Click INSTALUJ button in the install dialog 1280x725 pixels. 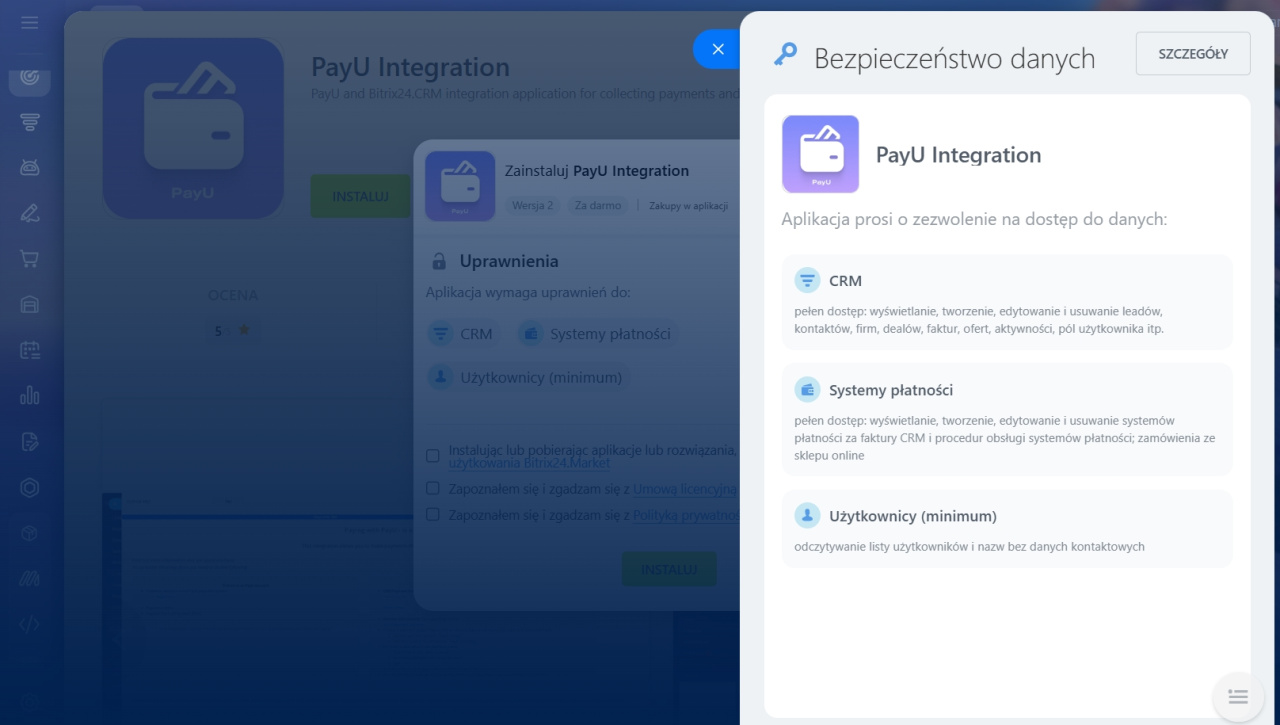(669, 569)
